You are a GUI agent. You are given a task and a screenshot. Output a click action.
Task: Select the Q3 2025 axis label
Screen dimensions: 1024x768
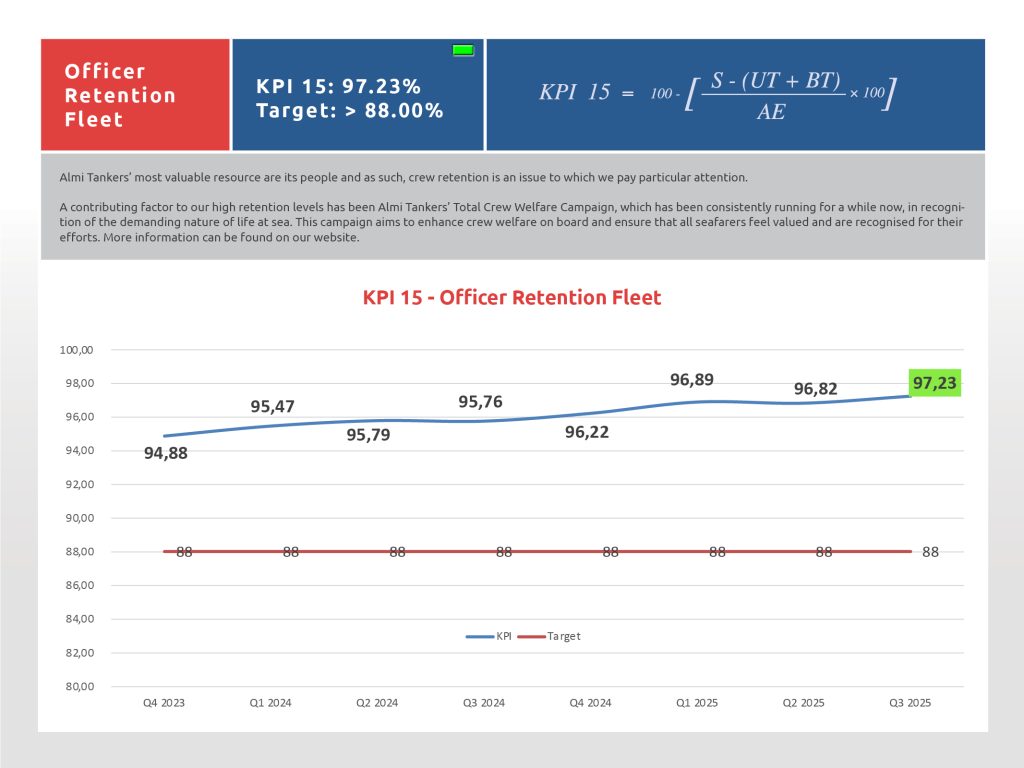pyautogui.click(x=909, y=703)
